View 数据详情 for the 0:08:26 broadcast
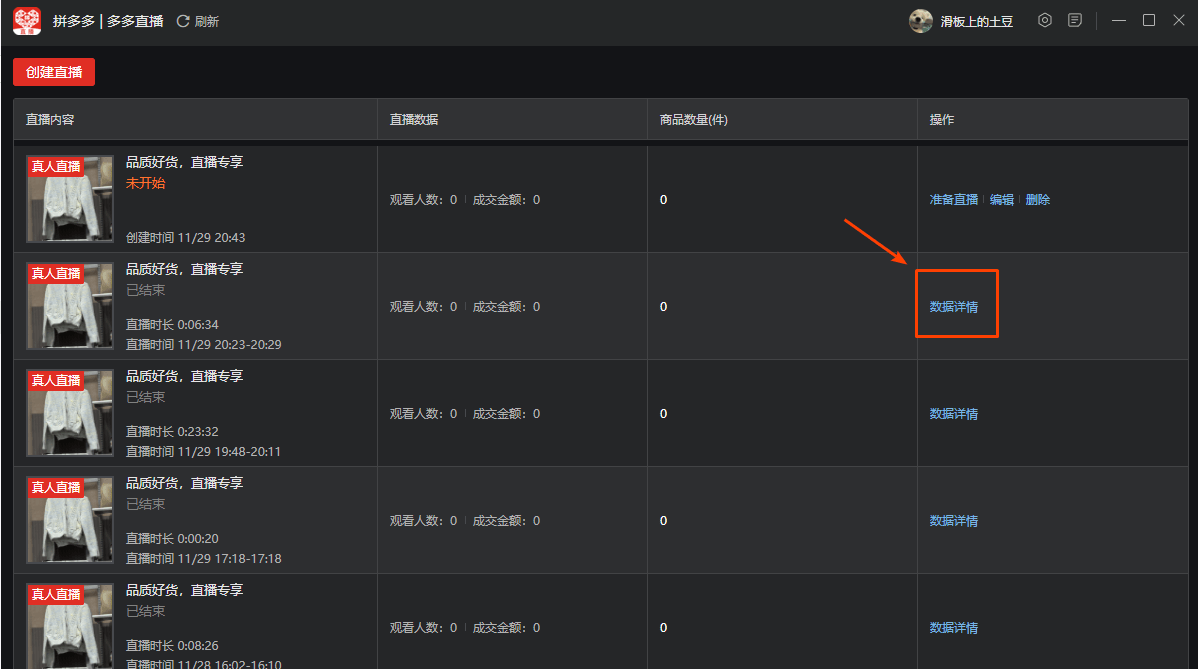Viewport: 1198px width, 669px height. click(954, 628)
